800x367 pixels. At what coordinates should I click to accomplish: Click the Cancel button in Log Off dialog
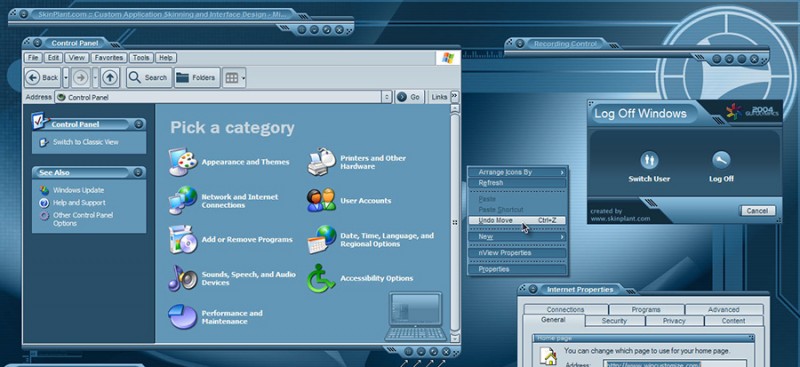[x=757, y=211]
